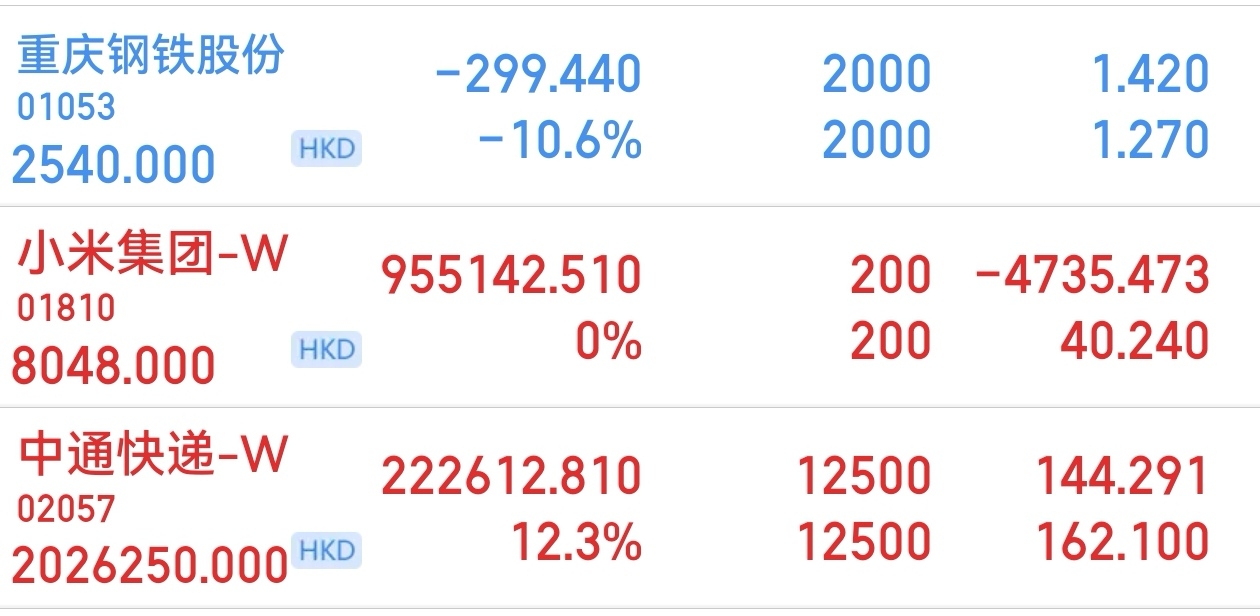Click the HKD badge in 中通快递-W row

coord(326,550)
